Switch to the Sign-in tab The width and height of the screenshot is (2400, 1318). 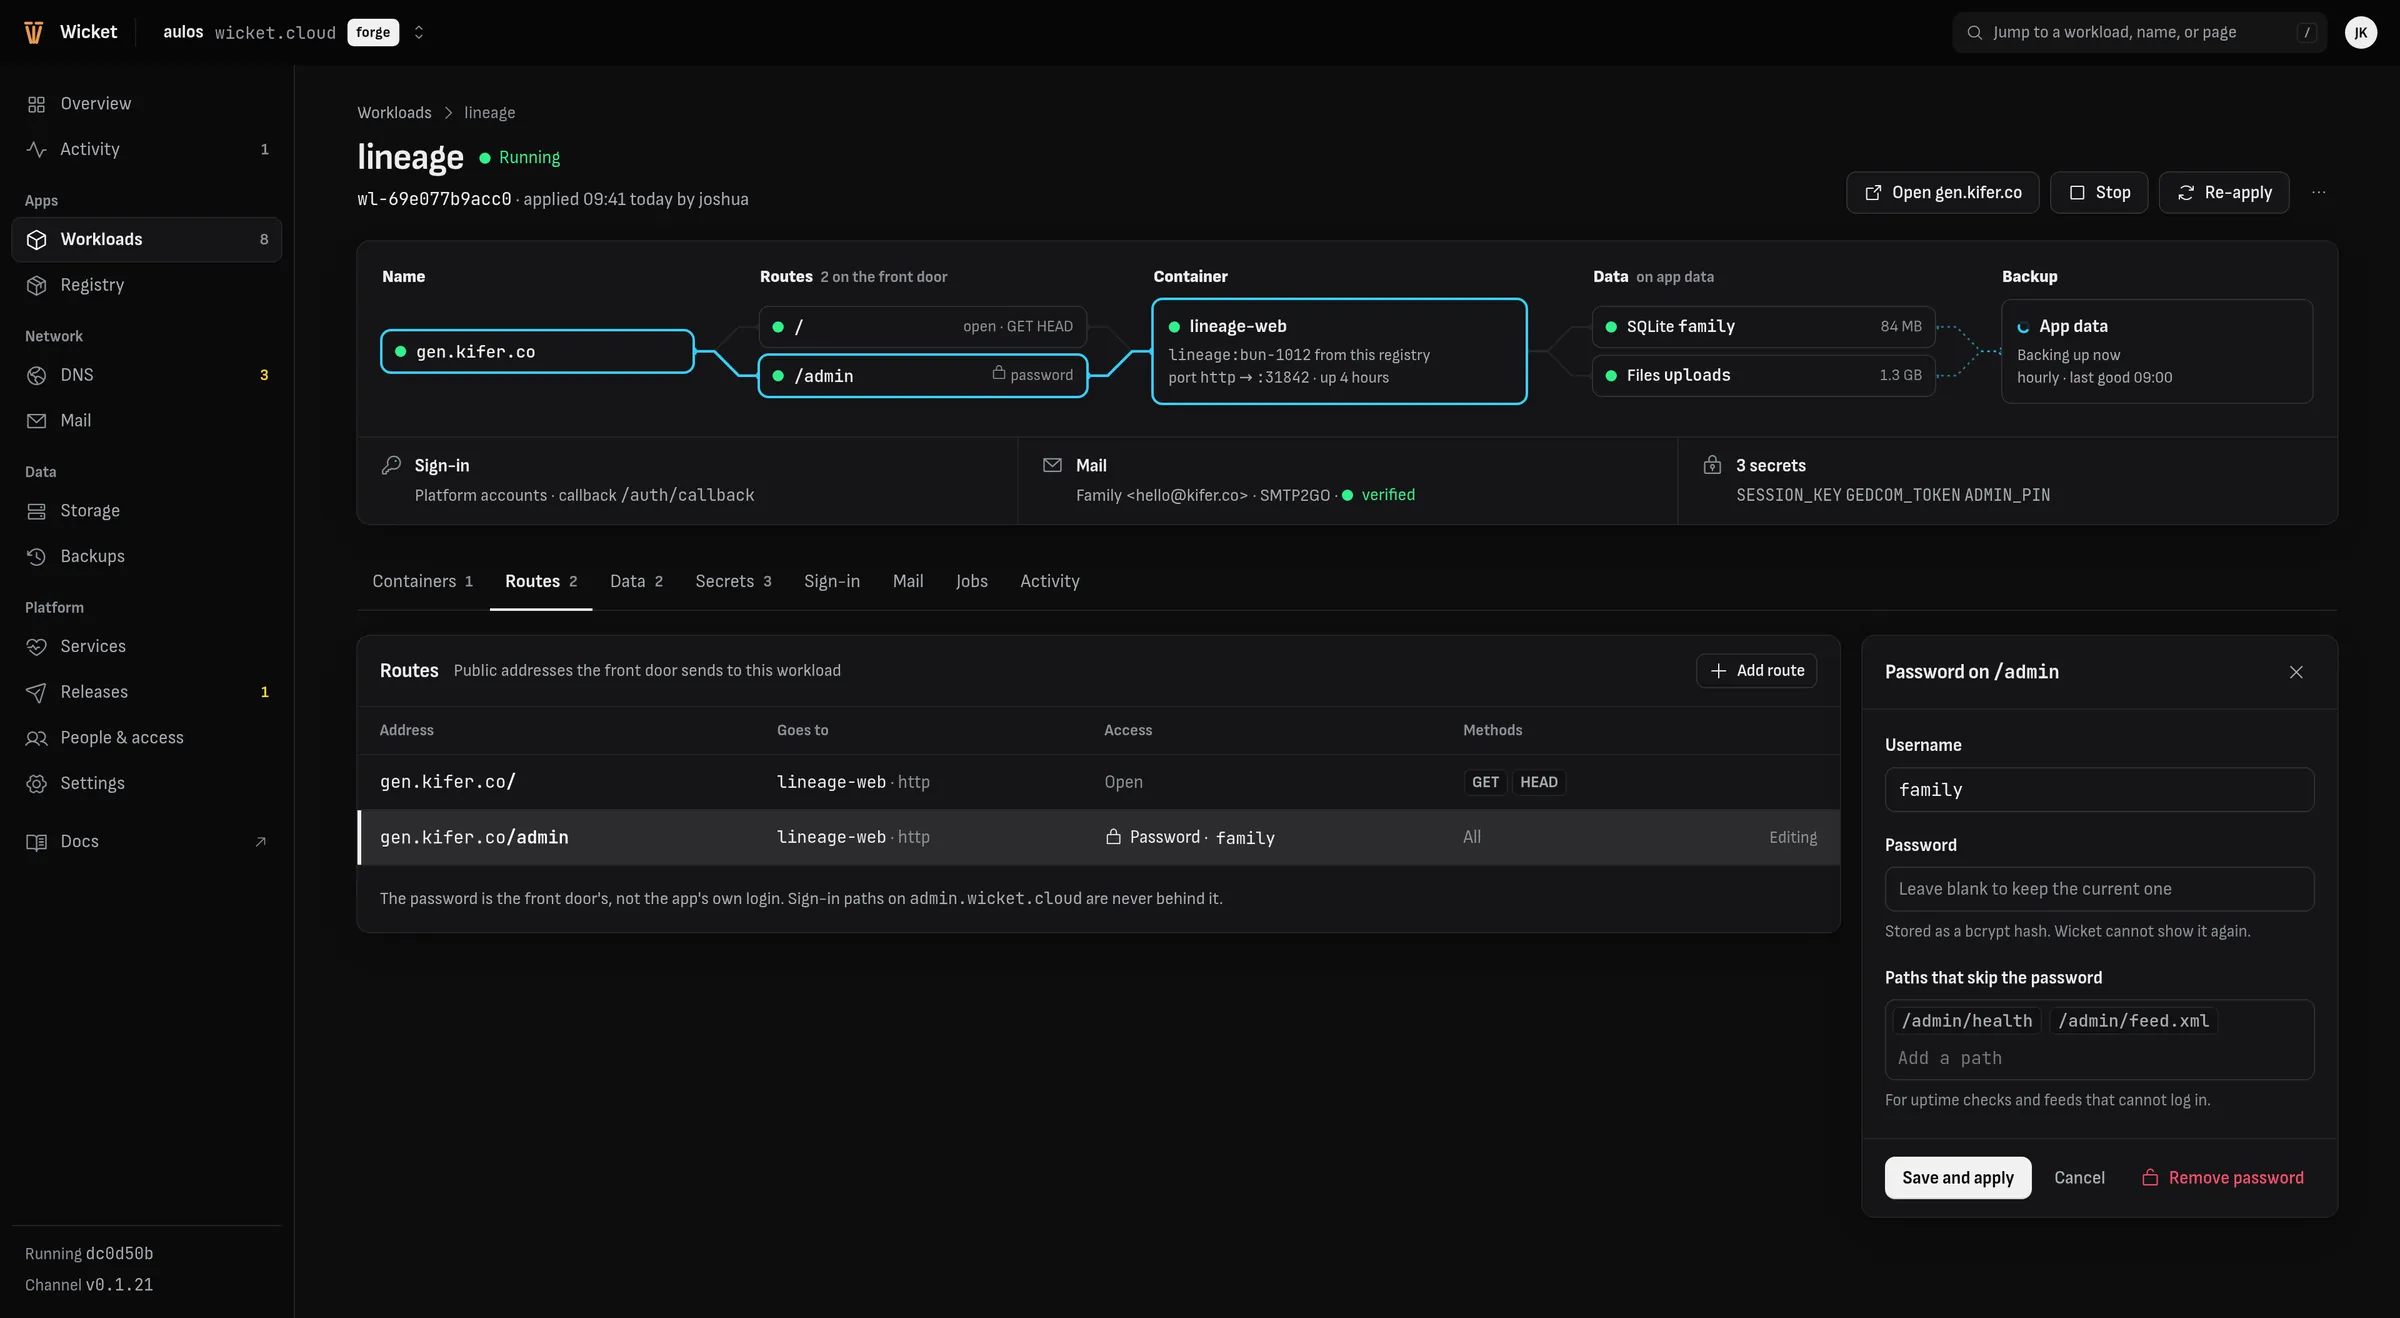(832, 581)
